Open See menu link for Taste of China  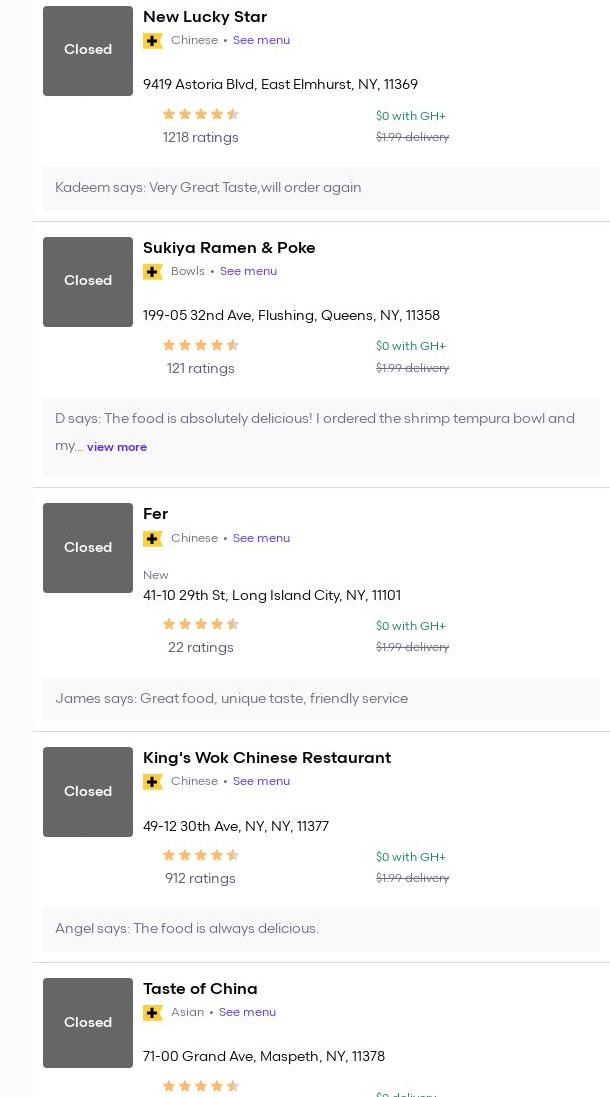(247, 1013)
